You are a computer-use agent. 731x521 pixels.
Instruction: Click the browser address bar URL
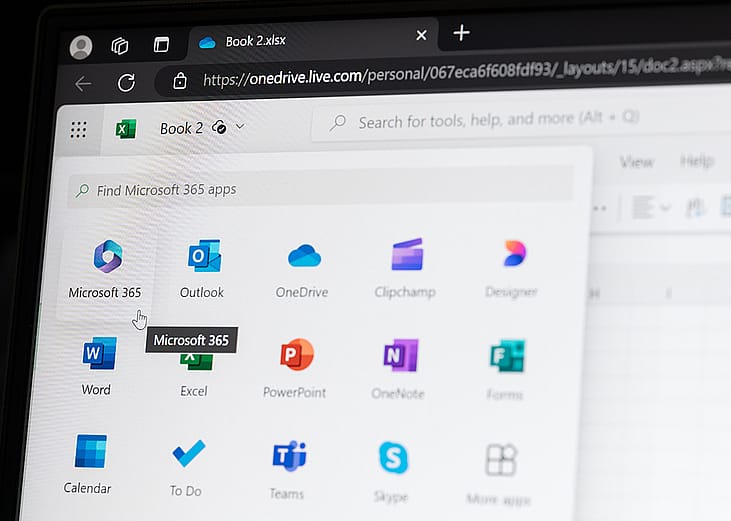(466, 74)
